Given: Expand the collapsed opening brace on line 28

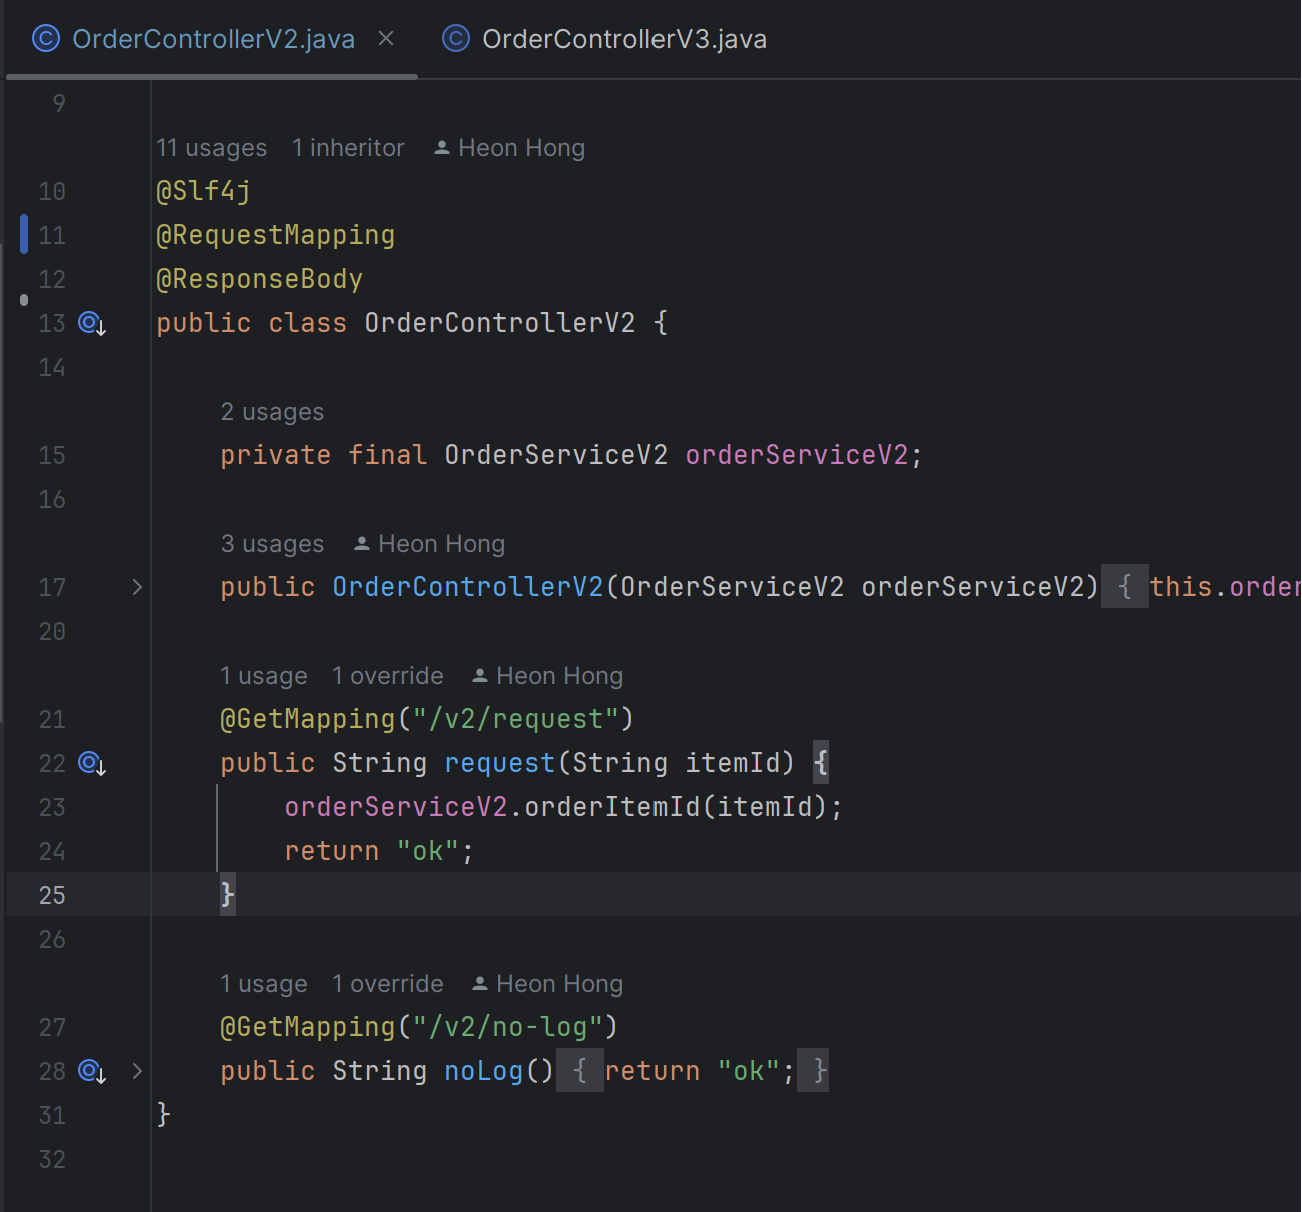Looking at the screenshot, I should coord(580,1071).
